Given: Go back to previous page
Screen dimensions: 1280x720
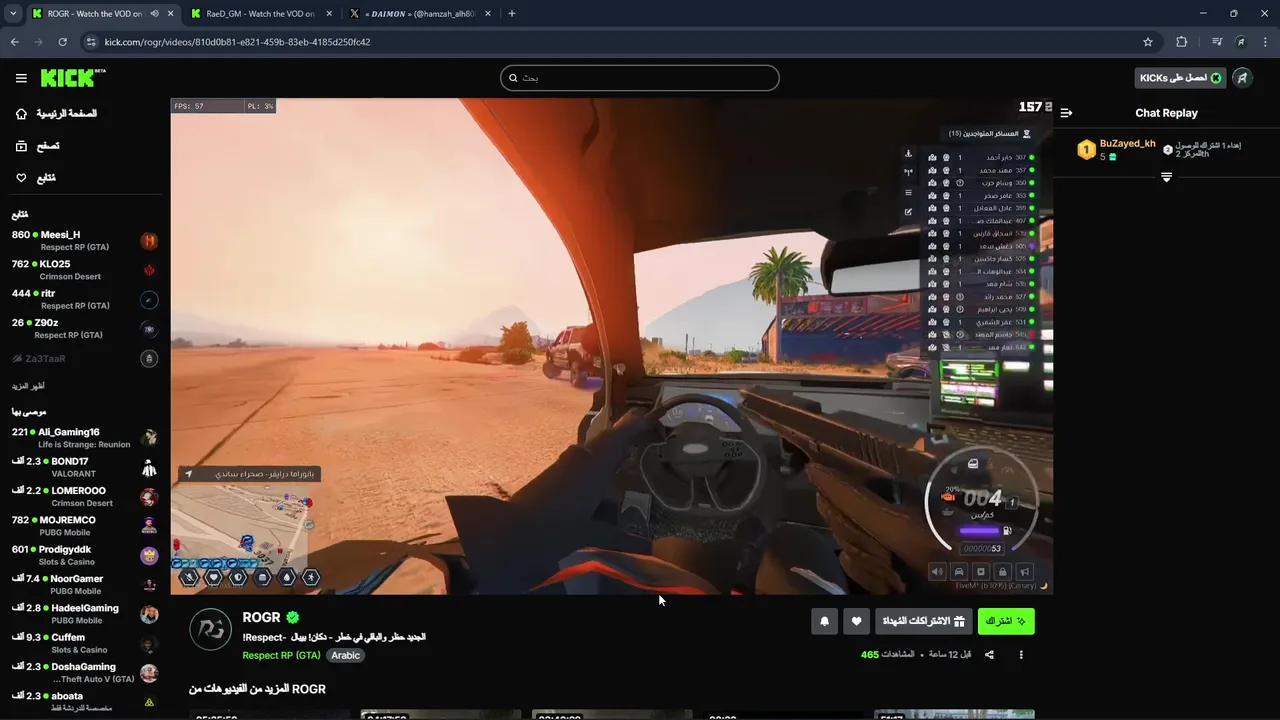Looking at the screenshot, I should click(14, 42).
